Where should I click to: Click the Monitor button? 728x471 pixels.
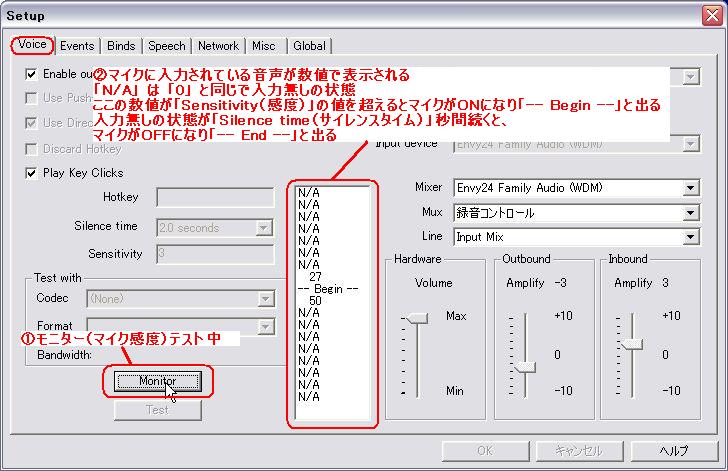pos(157,381)
